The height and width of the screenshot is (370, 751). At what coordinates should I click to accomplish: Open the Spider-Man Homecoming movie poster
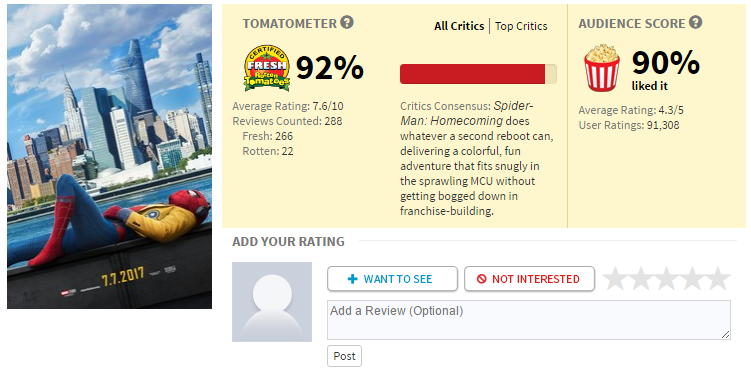(109, 157)
